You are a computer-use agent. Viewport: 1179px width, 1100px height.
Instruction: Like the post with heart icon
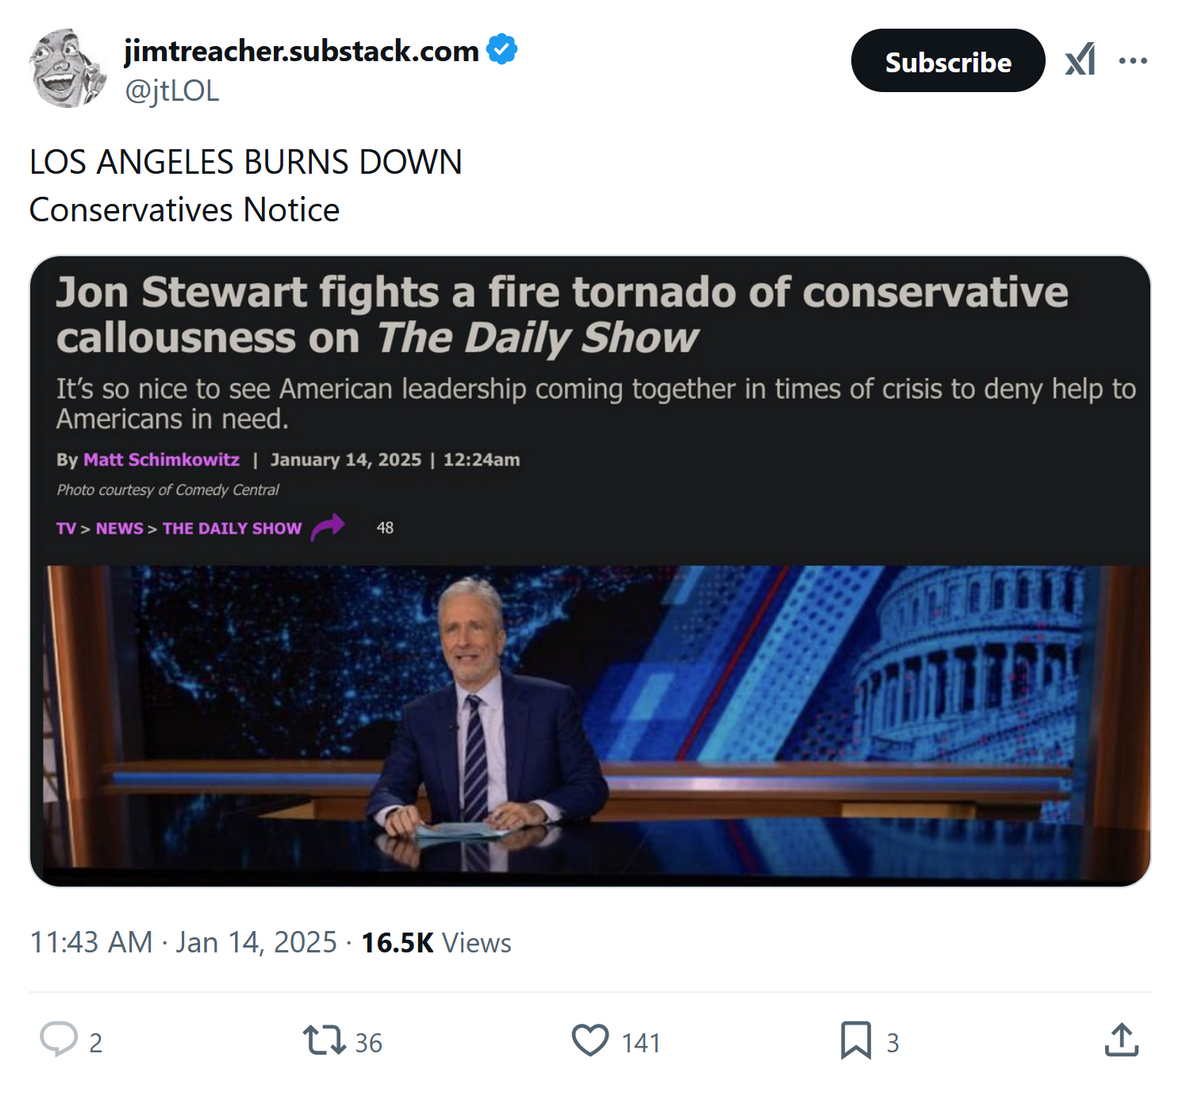pos(590,1041)
